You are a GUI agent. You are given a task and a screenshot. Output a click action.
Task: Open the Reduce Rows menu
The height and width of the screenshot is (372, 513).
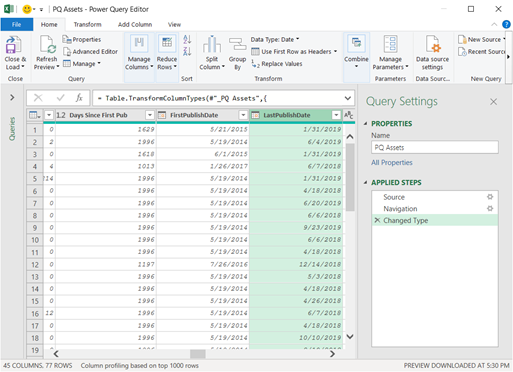coord(167,53)
